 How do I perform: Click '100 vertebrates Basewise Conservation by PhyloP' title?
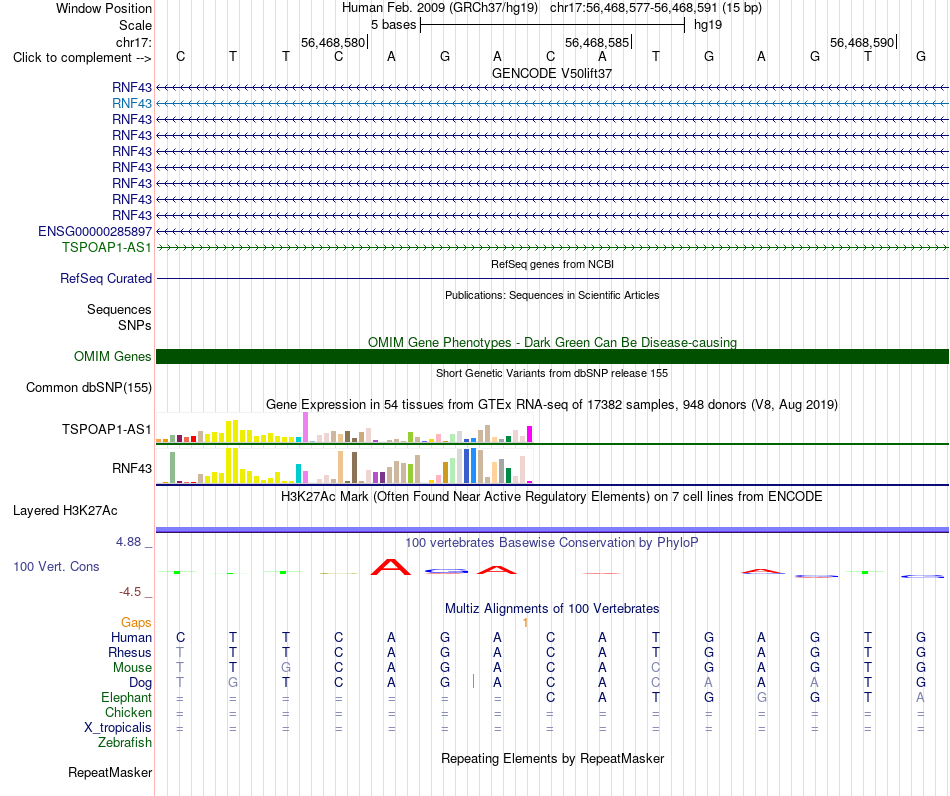pos(552,543)
